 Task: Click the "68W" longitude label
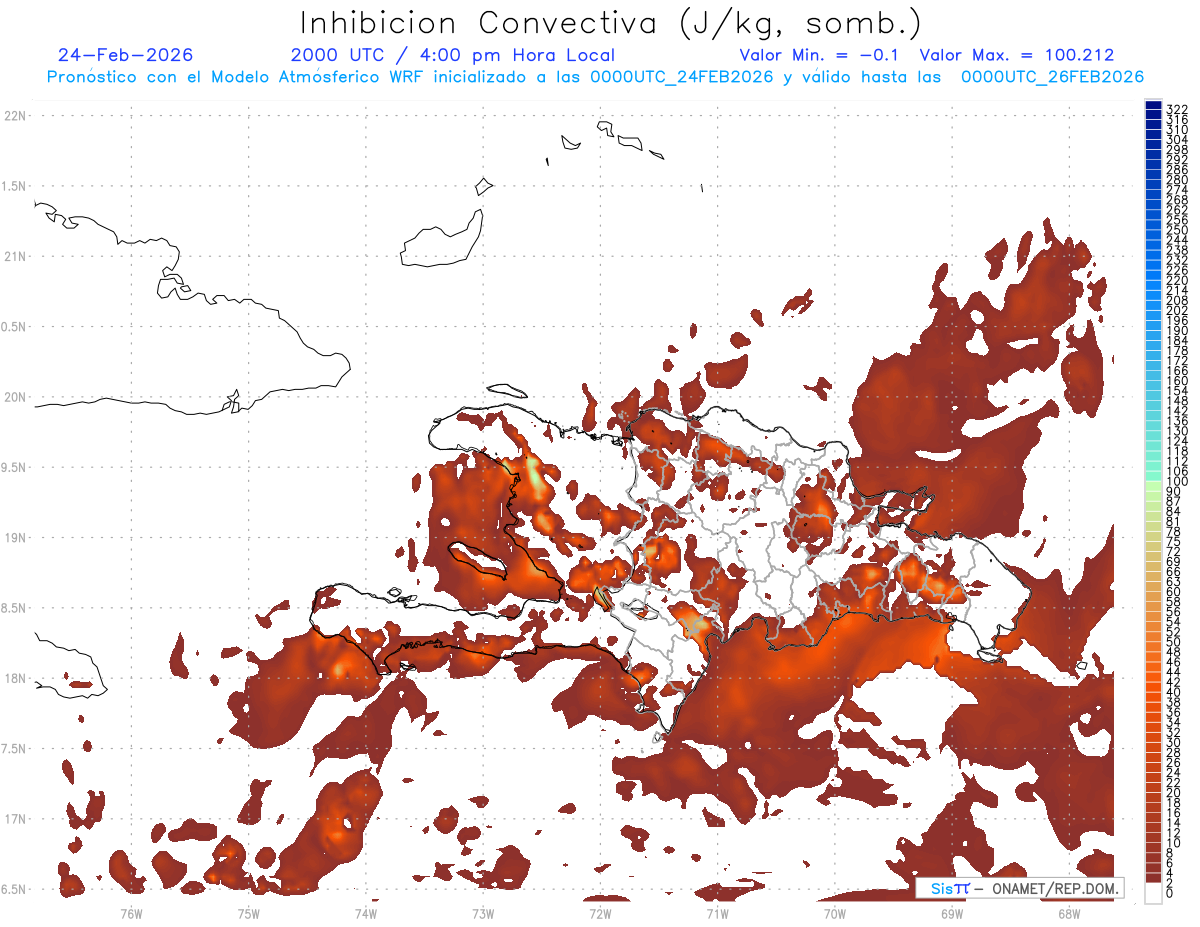pyautogui.click(x=1068, y=913)
